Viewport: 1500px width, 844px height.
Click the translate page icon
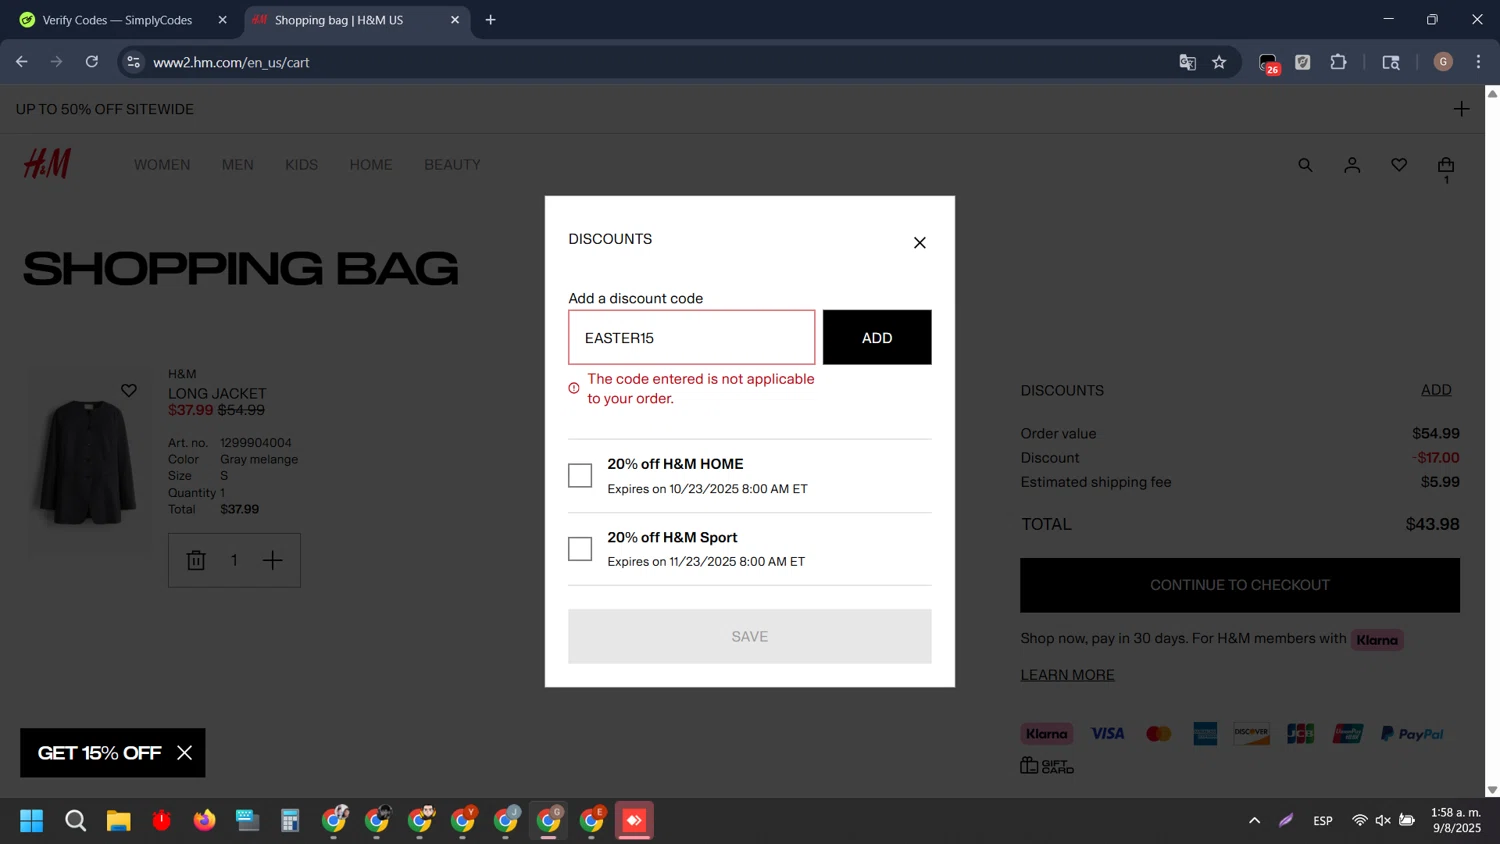(1187, 62)
